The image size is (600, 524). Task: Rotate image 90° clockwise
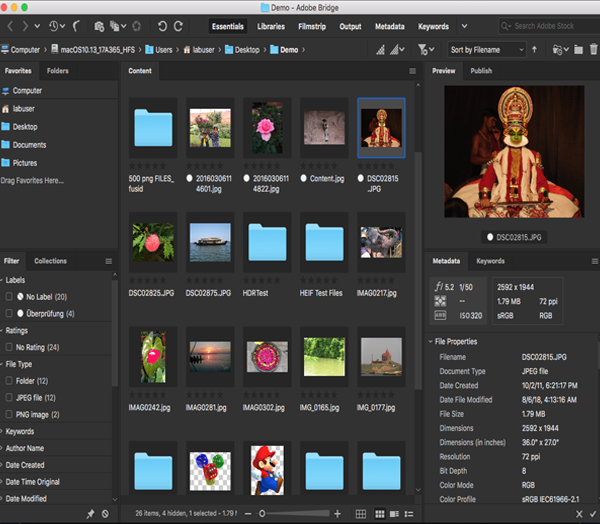[x=178, y=26]
